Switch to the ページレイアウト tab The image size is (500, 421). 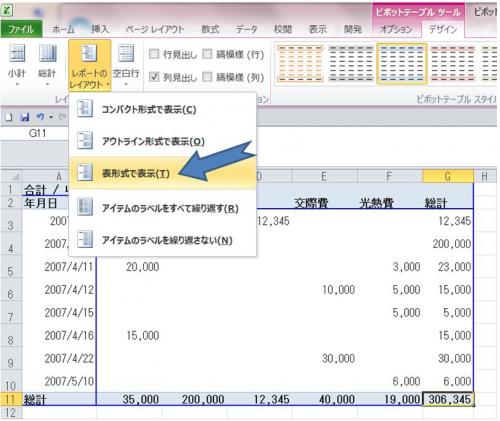pyautogui.click(x=155, y=29)
